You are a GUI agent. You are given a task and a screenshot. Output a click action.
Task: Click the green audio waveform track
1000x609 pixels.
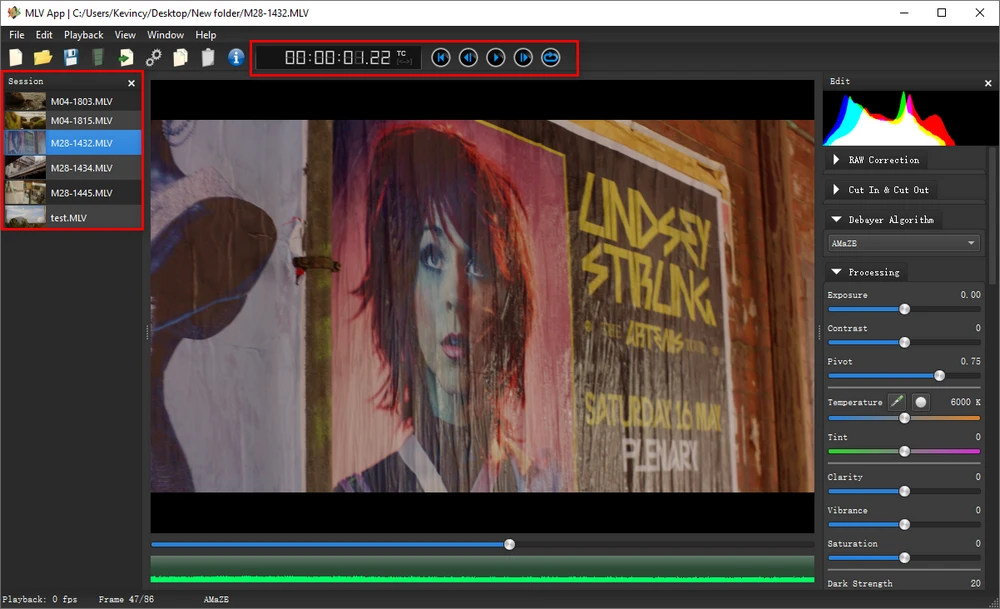482,569
